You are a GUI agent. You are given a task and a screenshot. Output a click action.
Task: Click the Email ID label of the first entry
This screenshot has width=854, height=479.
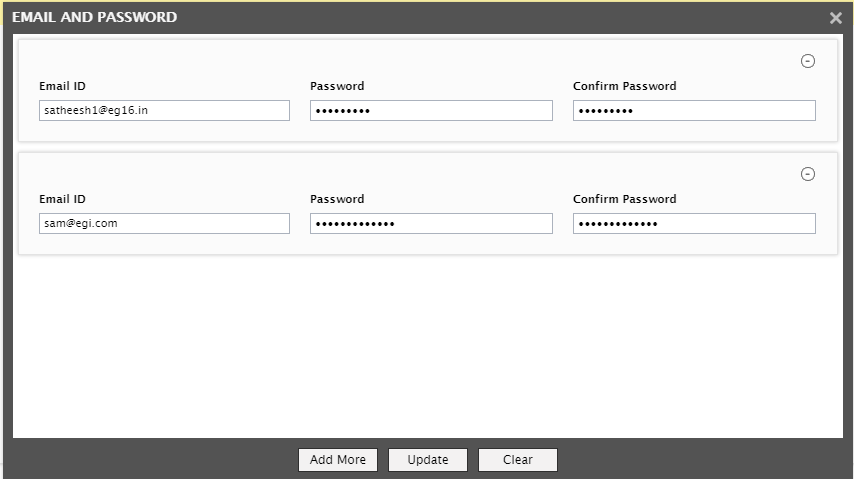(62, 86)
